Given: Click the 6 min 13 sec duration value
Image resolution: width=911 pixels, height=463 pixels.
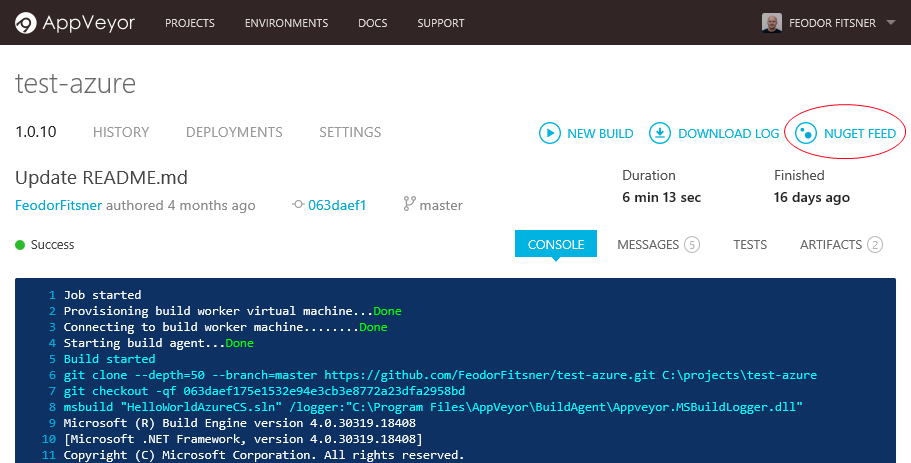Looking at the screenshot, I should pyautogui.click(x=662, y=198).
